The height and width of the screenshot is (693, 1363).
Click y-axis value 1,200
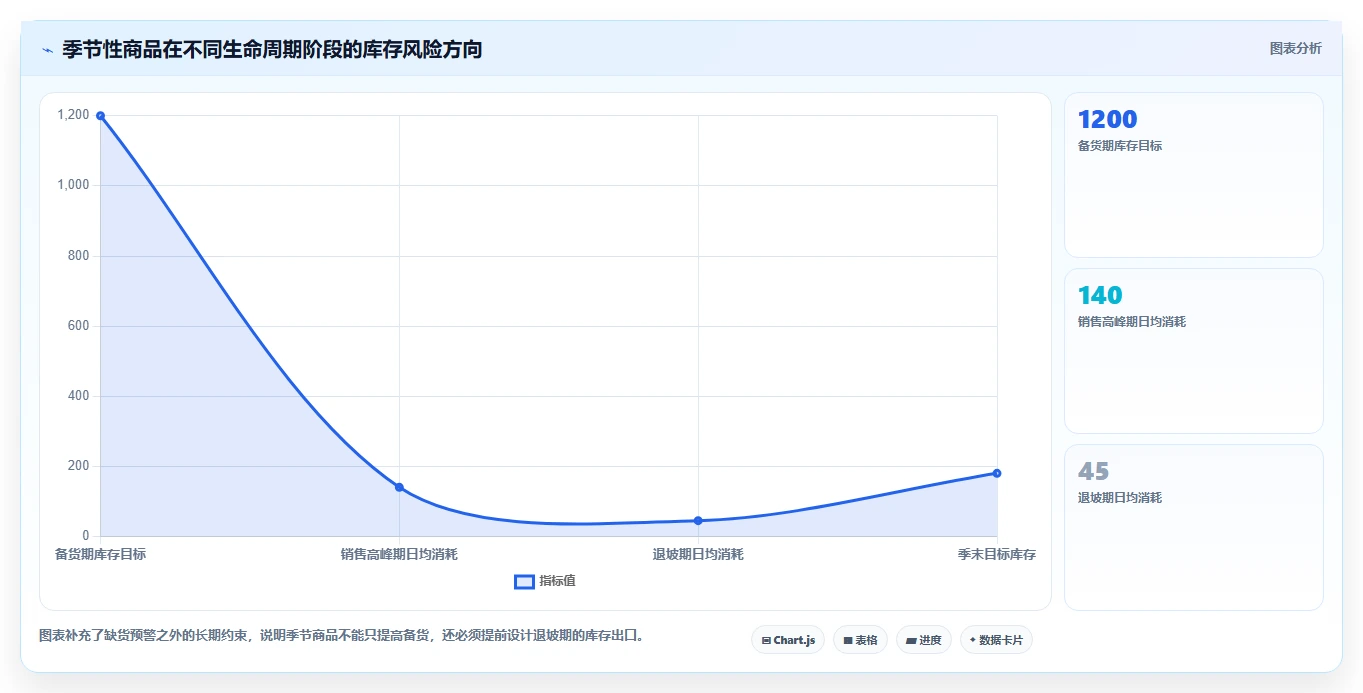tap(74, 115)
